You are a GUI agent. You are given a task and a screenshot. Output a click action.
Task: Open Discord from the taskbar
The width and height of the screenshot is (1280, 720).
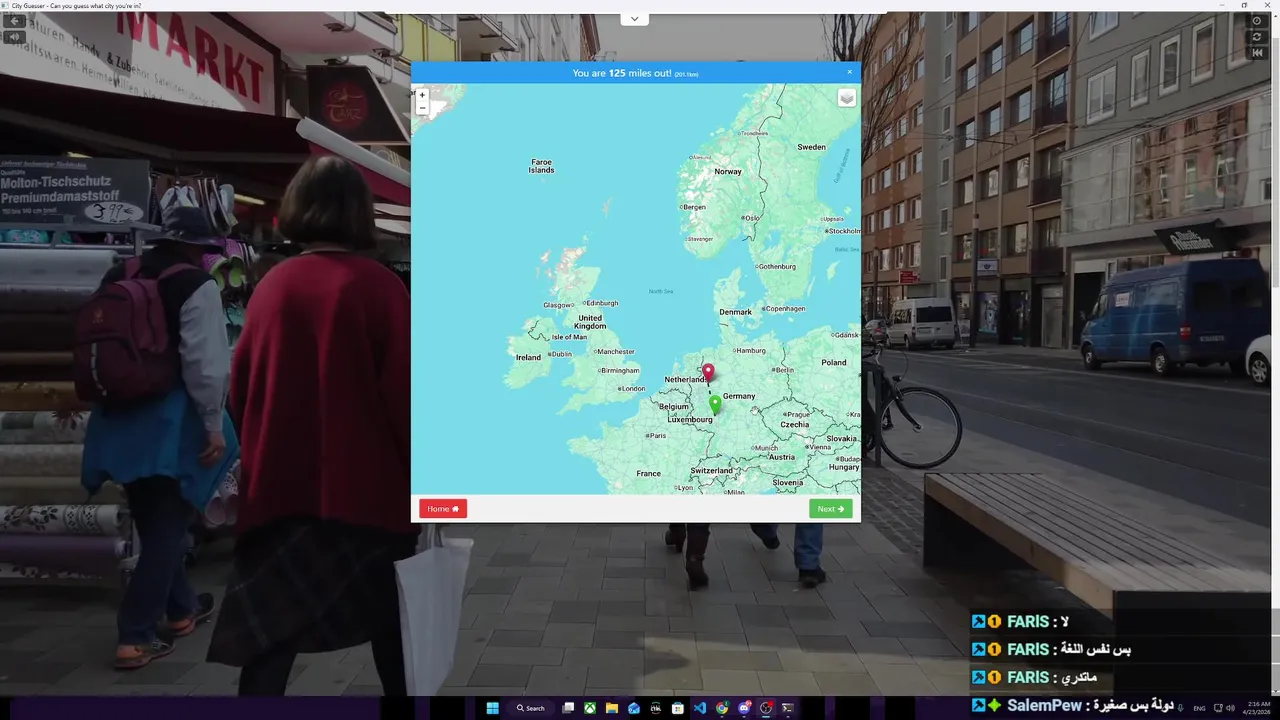point(744,708)
